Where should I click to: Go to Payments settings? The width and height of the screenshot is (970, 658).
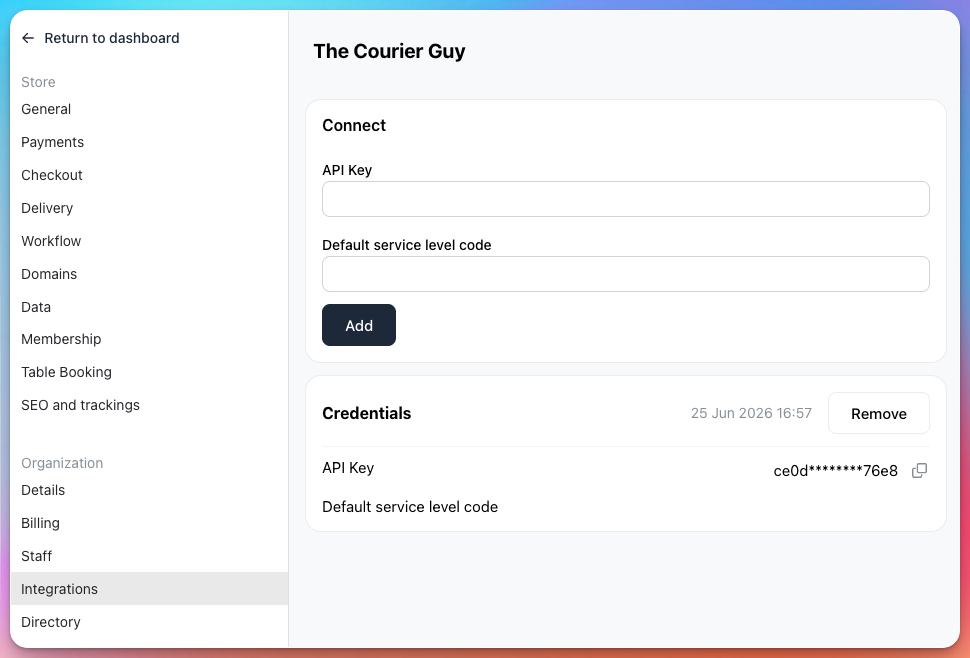coord(52,142)
